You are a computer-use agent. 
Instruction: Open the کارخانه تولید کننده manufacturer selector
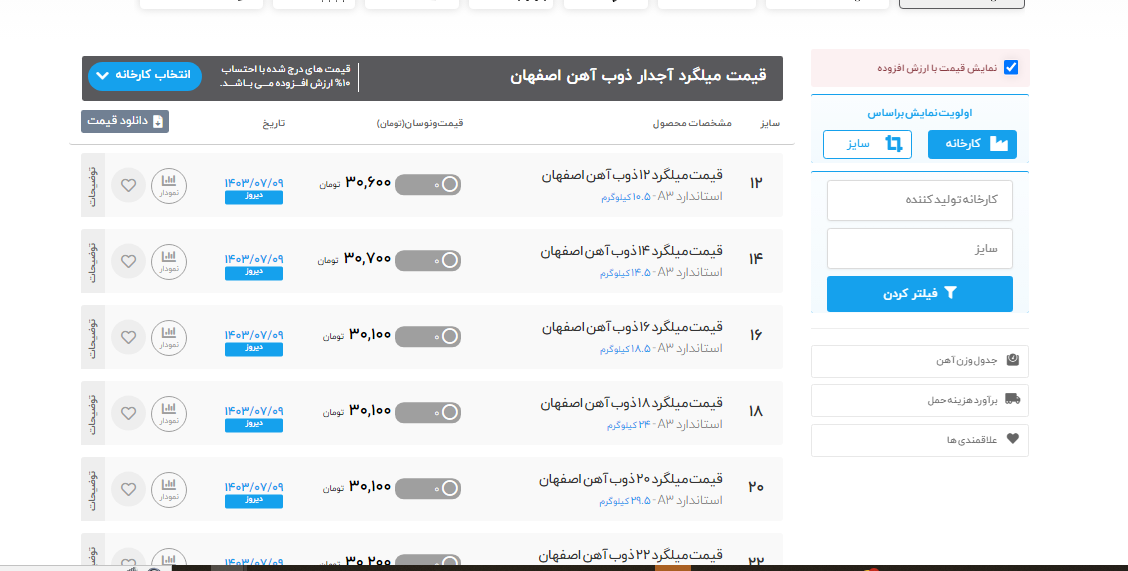click(x=919, y=200)
